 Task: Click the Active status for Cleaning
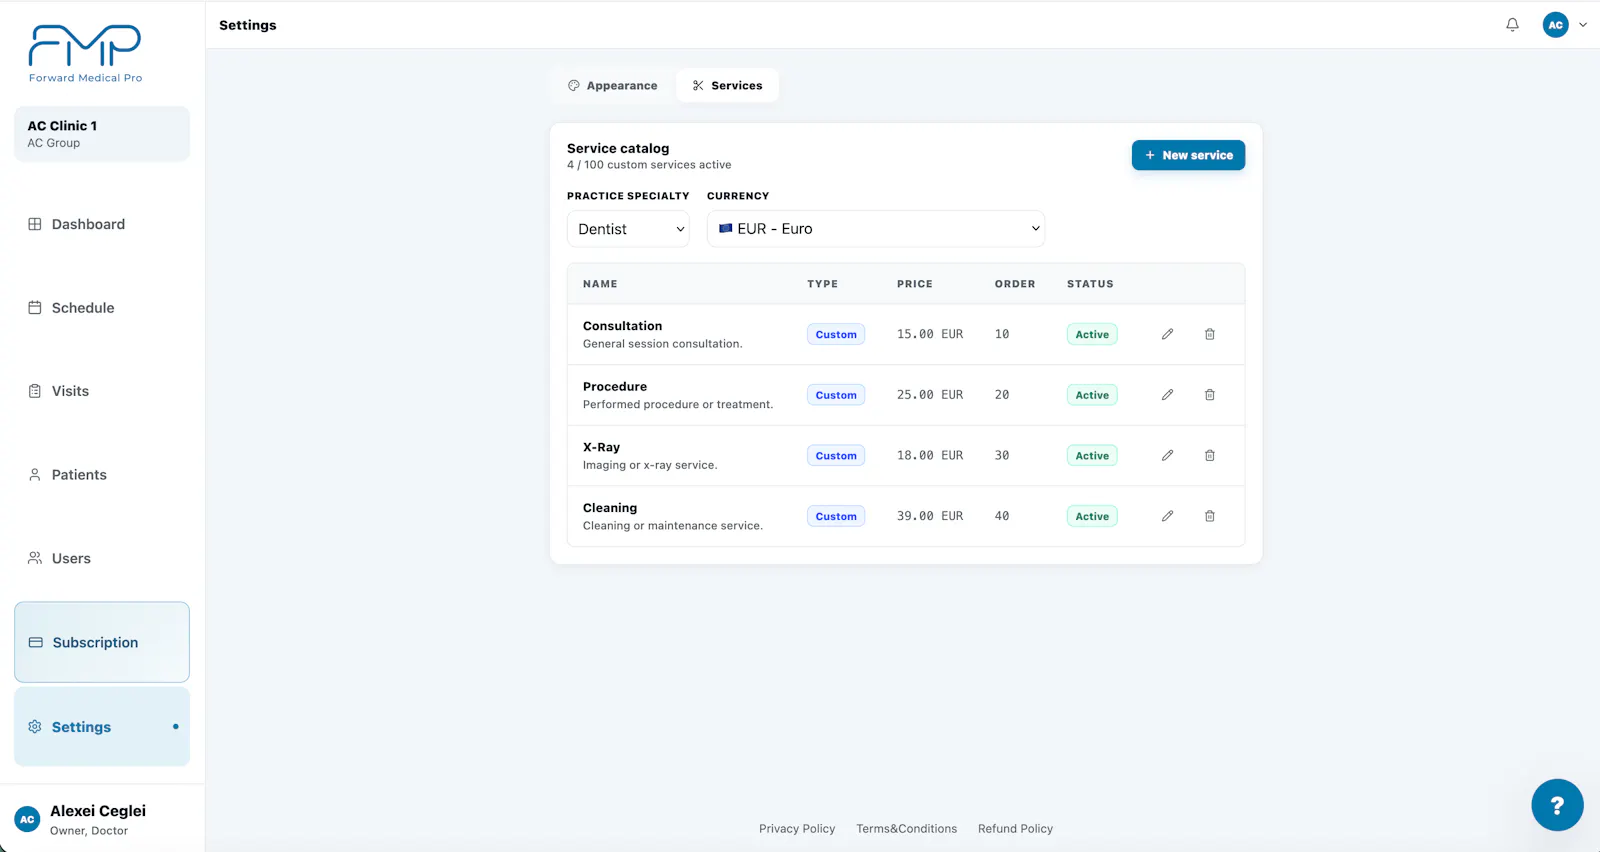click(x=1092, y=516)
